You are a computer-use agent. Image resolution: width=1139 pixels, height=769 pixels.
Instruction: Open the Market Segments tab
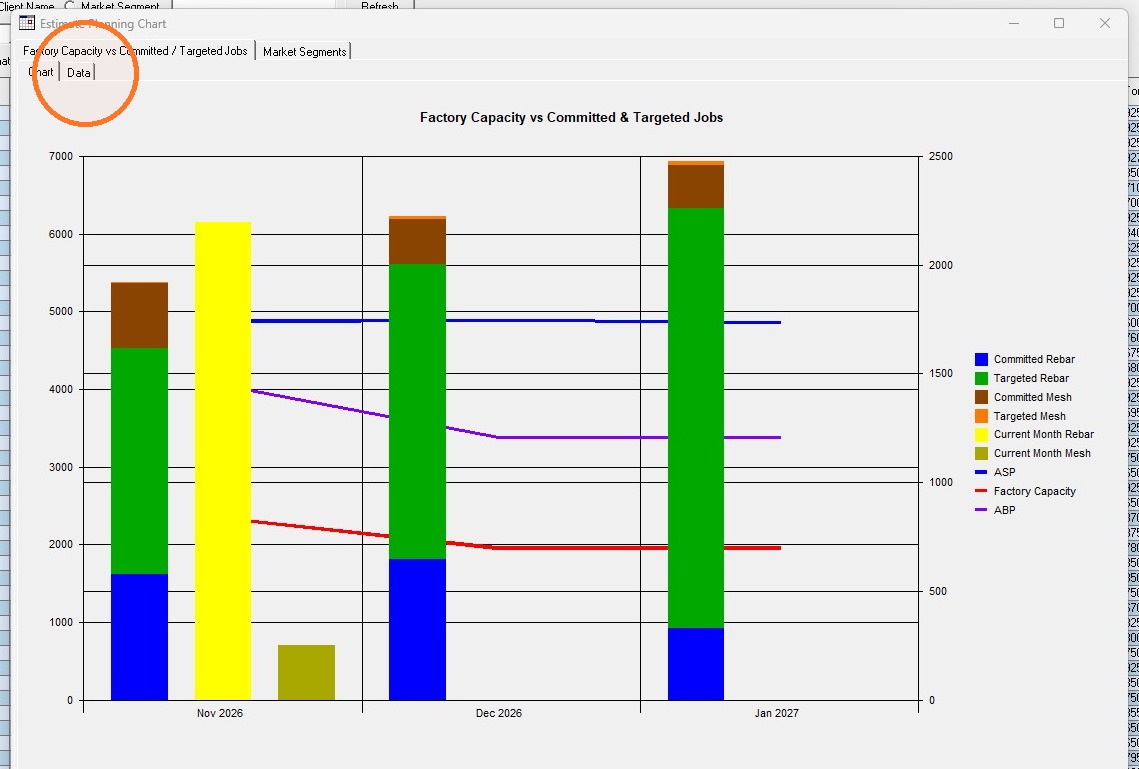[304, 52]
